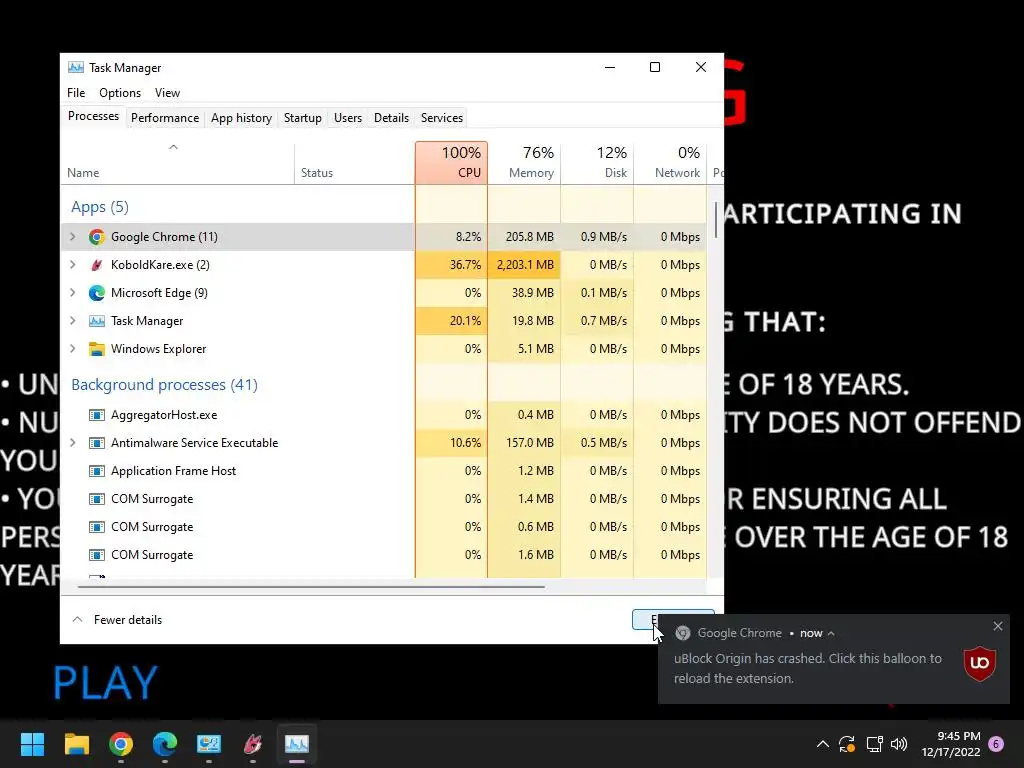Open File Explorer from the taskbar
1024x768 pixels.
click(x=76, y=744)
